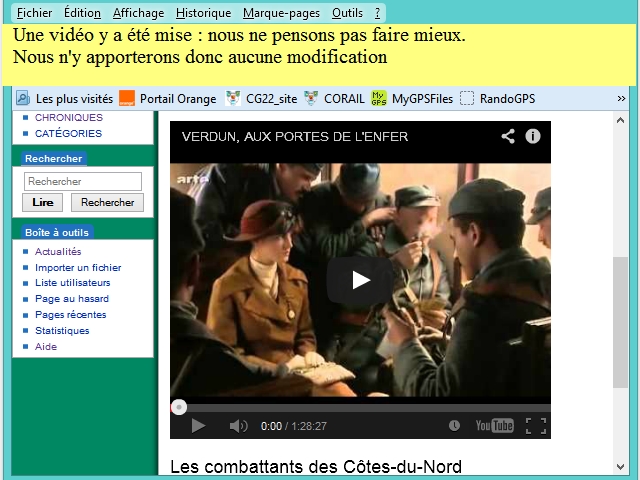640x480 pixels.
Task: Click the page scrollbar down arrow
Action: pyautogui.click(x=620, y=467)
